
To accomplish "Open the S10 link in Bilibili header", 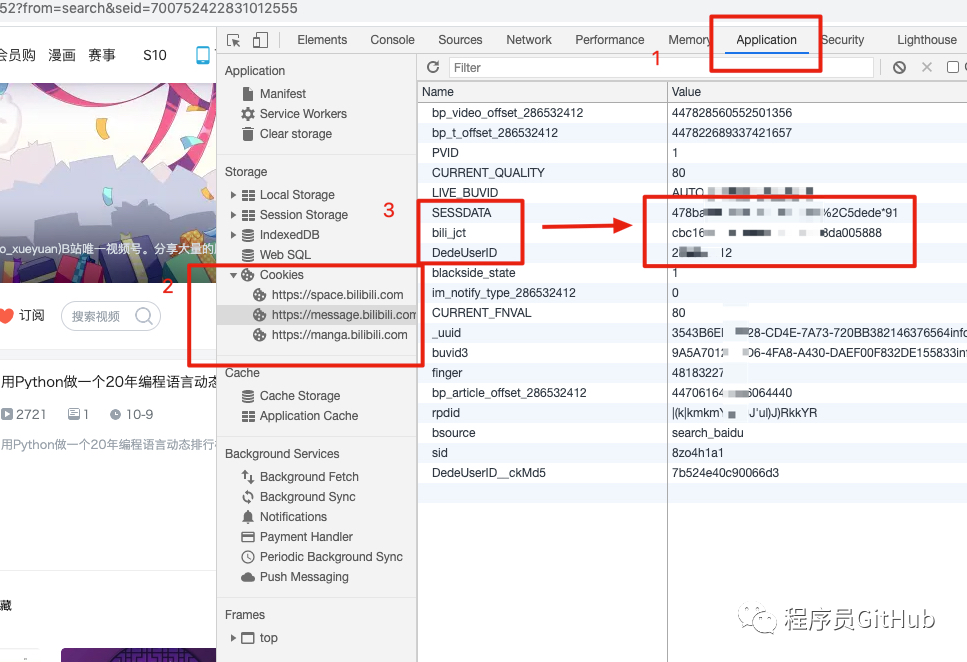I will (155, 56).
